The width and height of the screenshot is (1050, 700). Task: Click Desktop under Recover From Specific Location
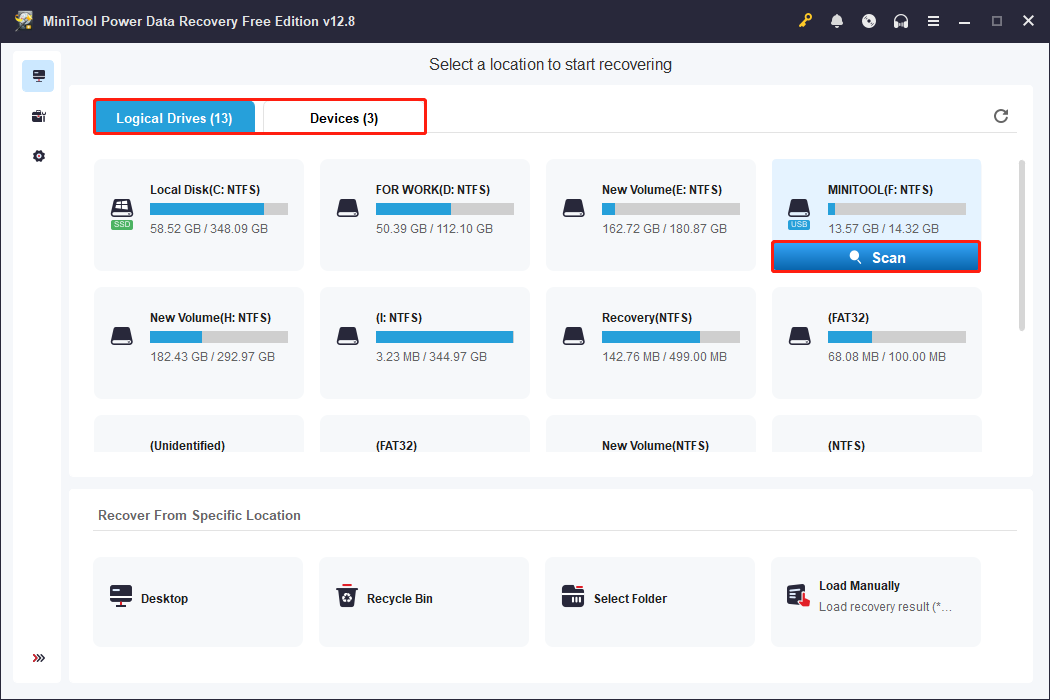(198, 599)
